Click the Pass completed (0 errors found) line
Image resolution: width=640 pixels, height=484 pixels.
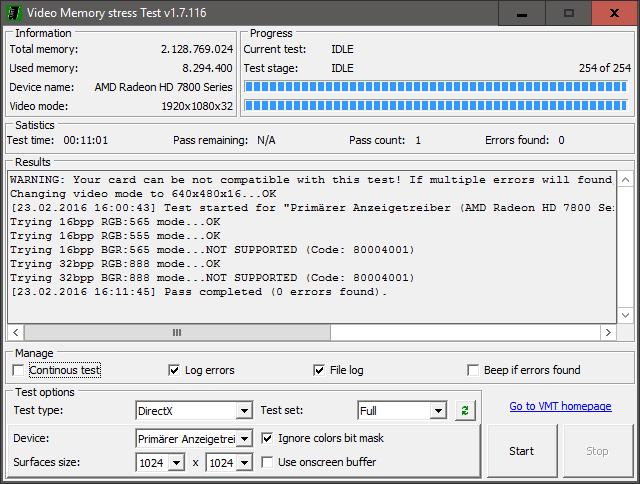(199, 292)
